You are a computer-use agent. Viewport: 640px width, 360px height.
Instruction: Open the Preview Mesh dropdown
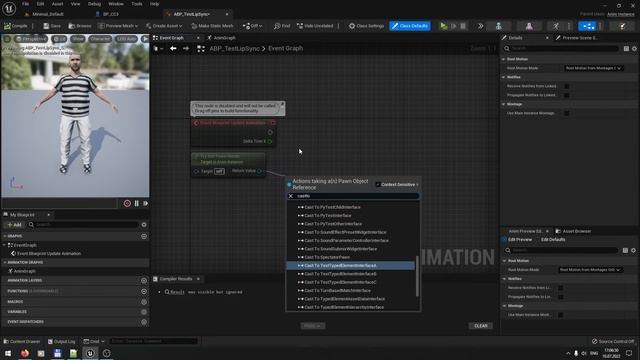point(119,26)
